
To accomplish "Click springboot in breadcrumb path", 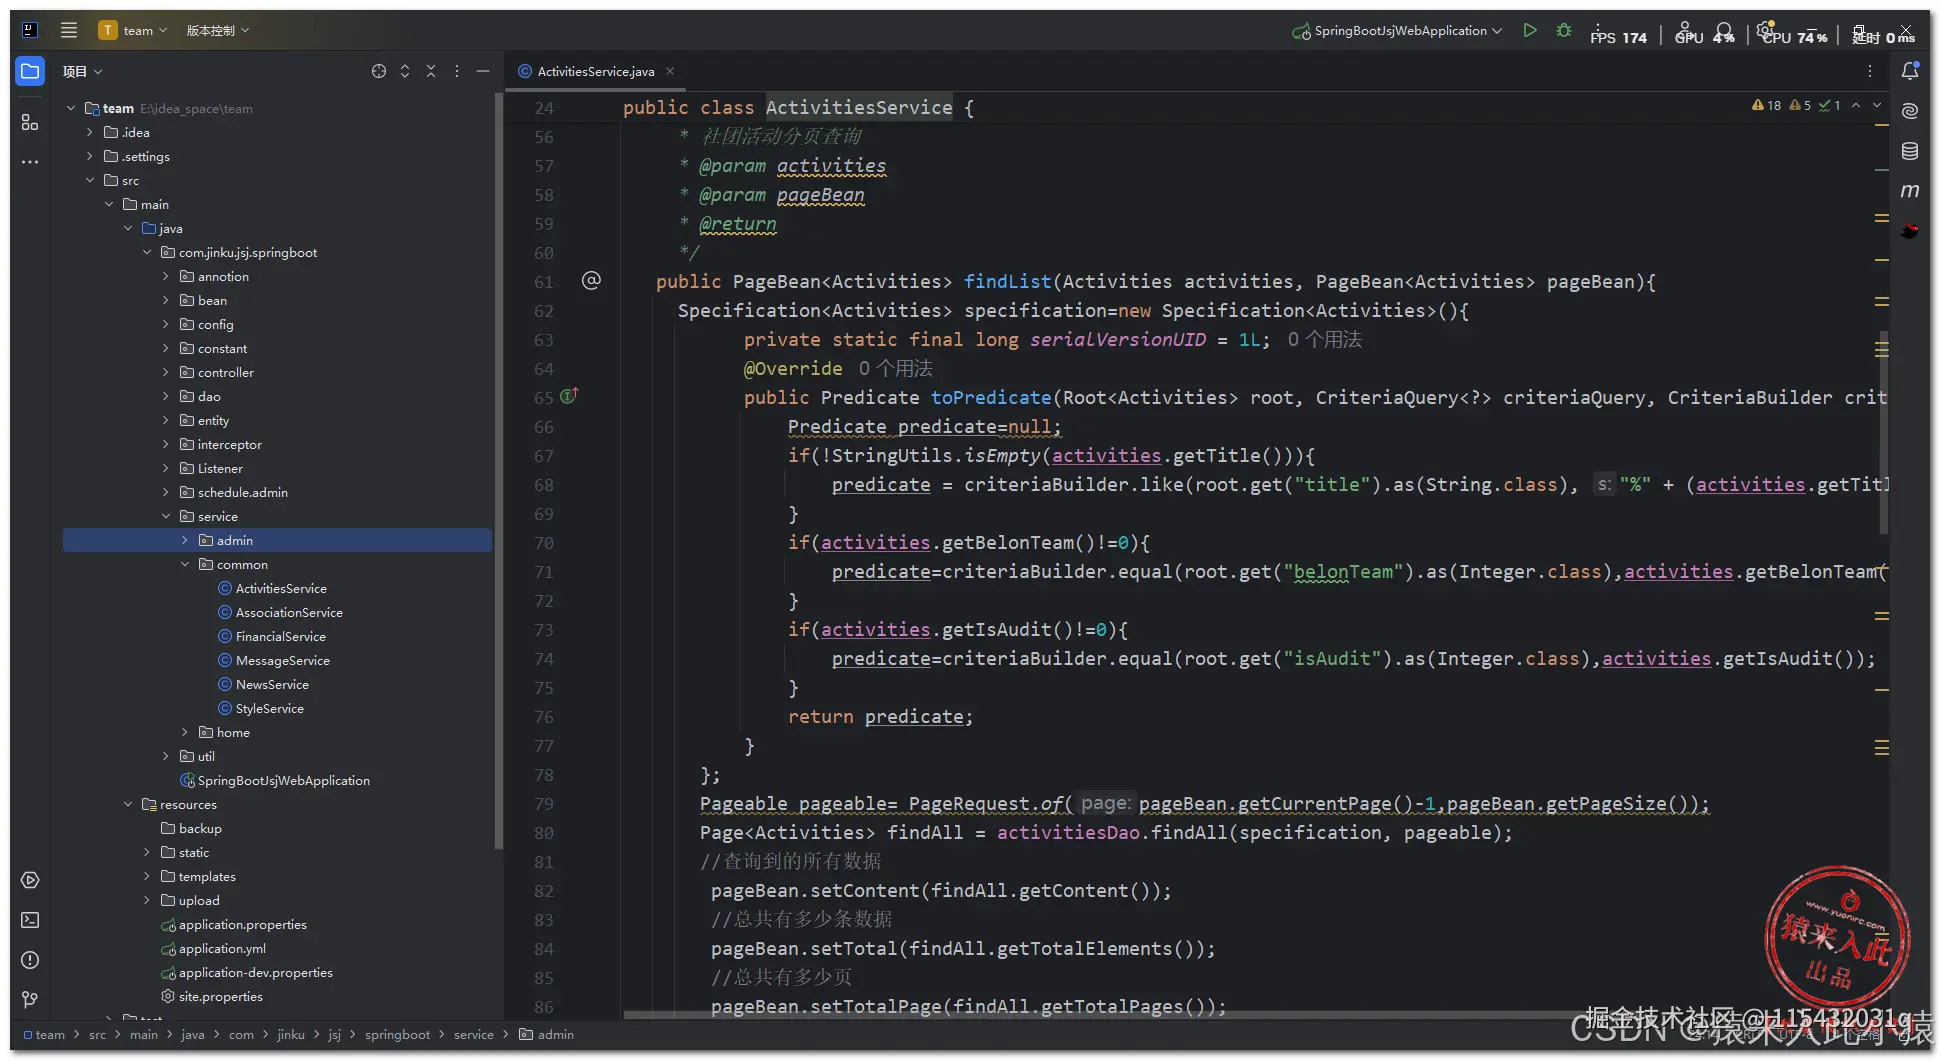I will tap(397, 1034).
